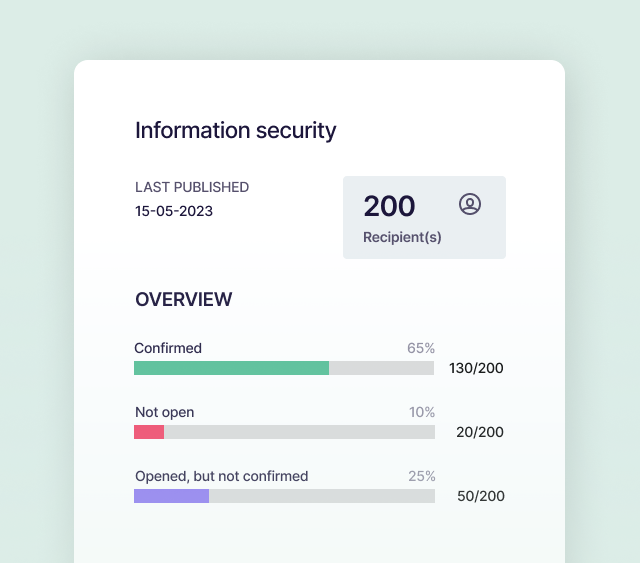Click the 10% percentage value
This screenshot has height=563, width=640.
click(422, 412)
